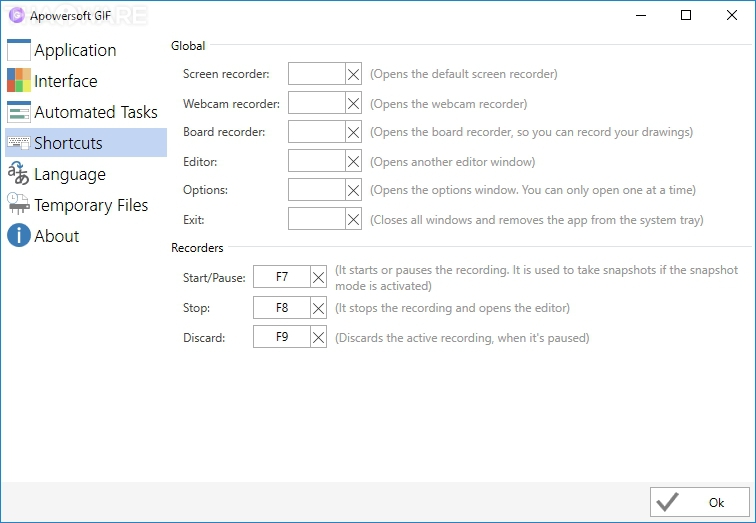Clear the Exit shortcut with X

click(x=354, y=219)
